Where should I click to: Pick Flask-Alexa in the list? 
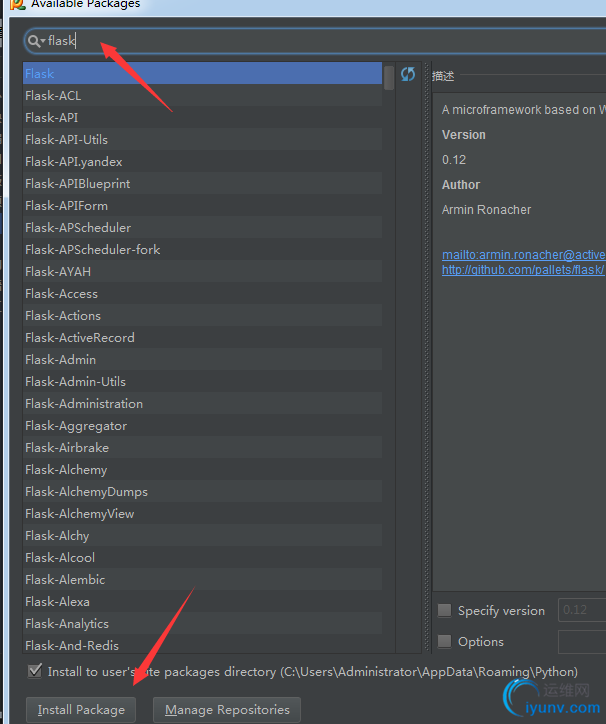pyautogui.click(x=202, y=602)
